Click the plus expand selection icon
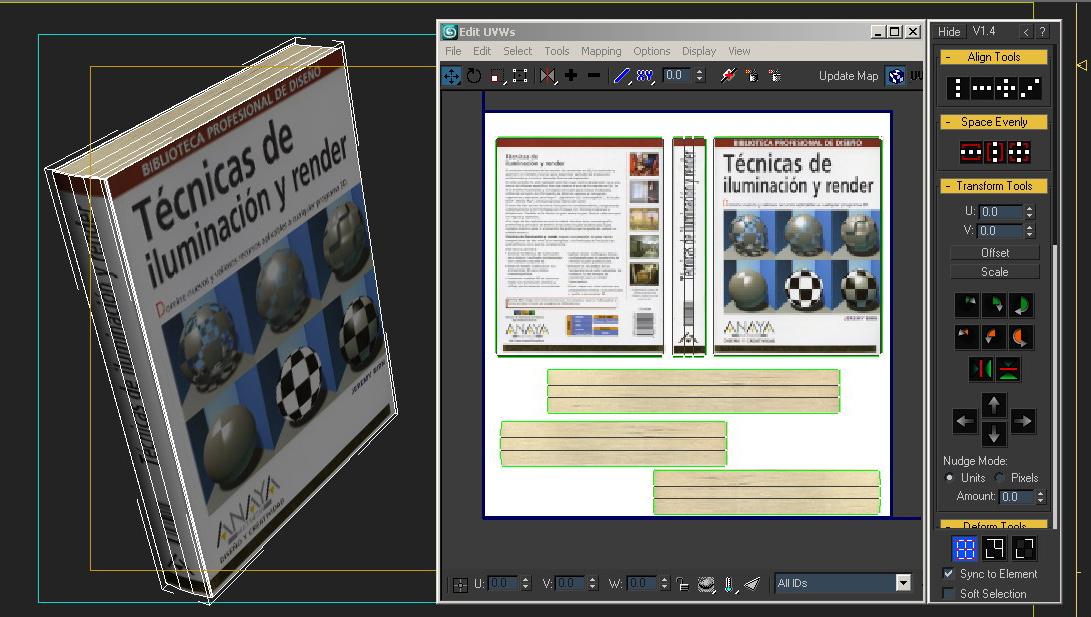The height and width of the screenshot is (617, 1091). [571, 75]
